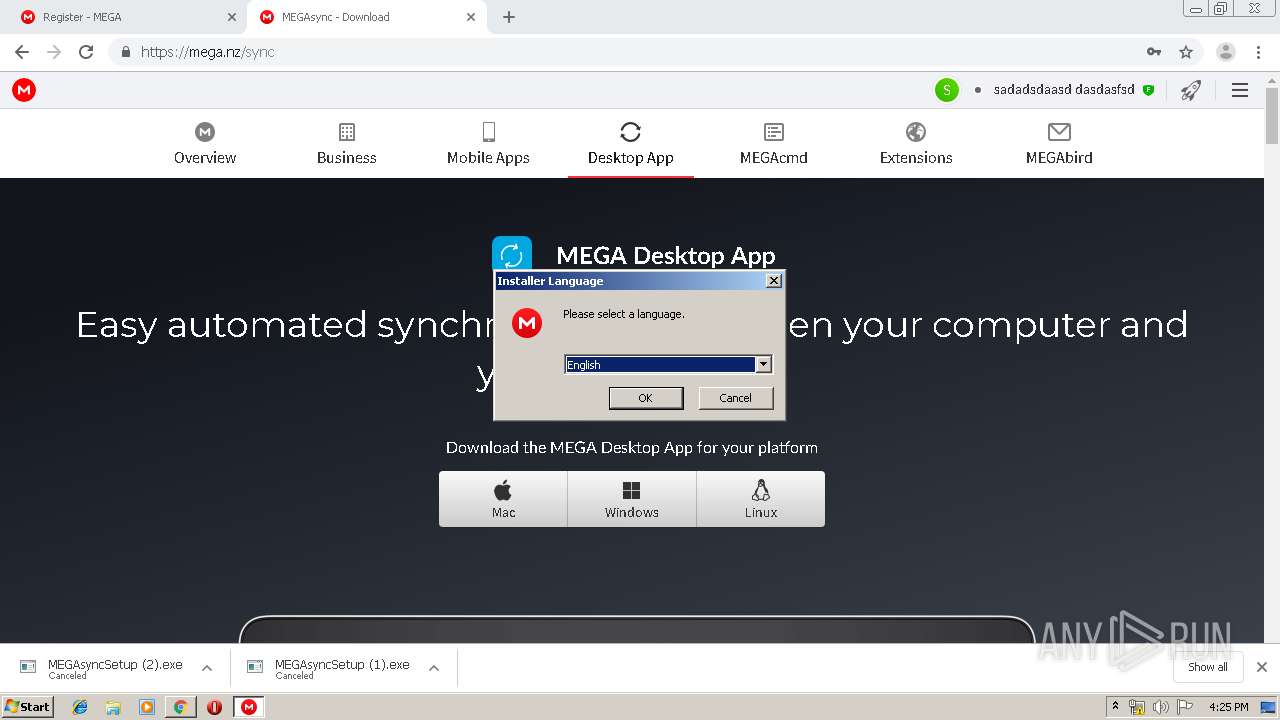
Task: Close the MEGAsync - Download tab
Action: tap(471, 17)
